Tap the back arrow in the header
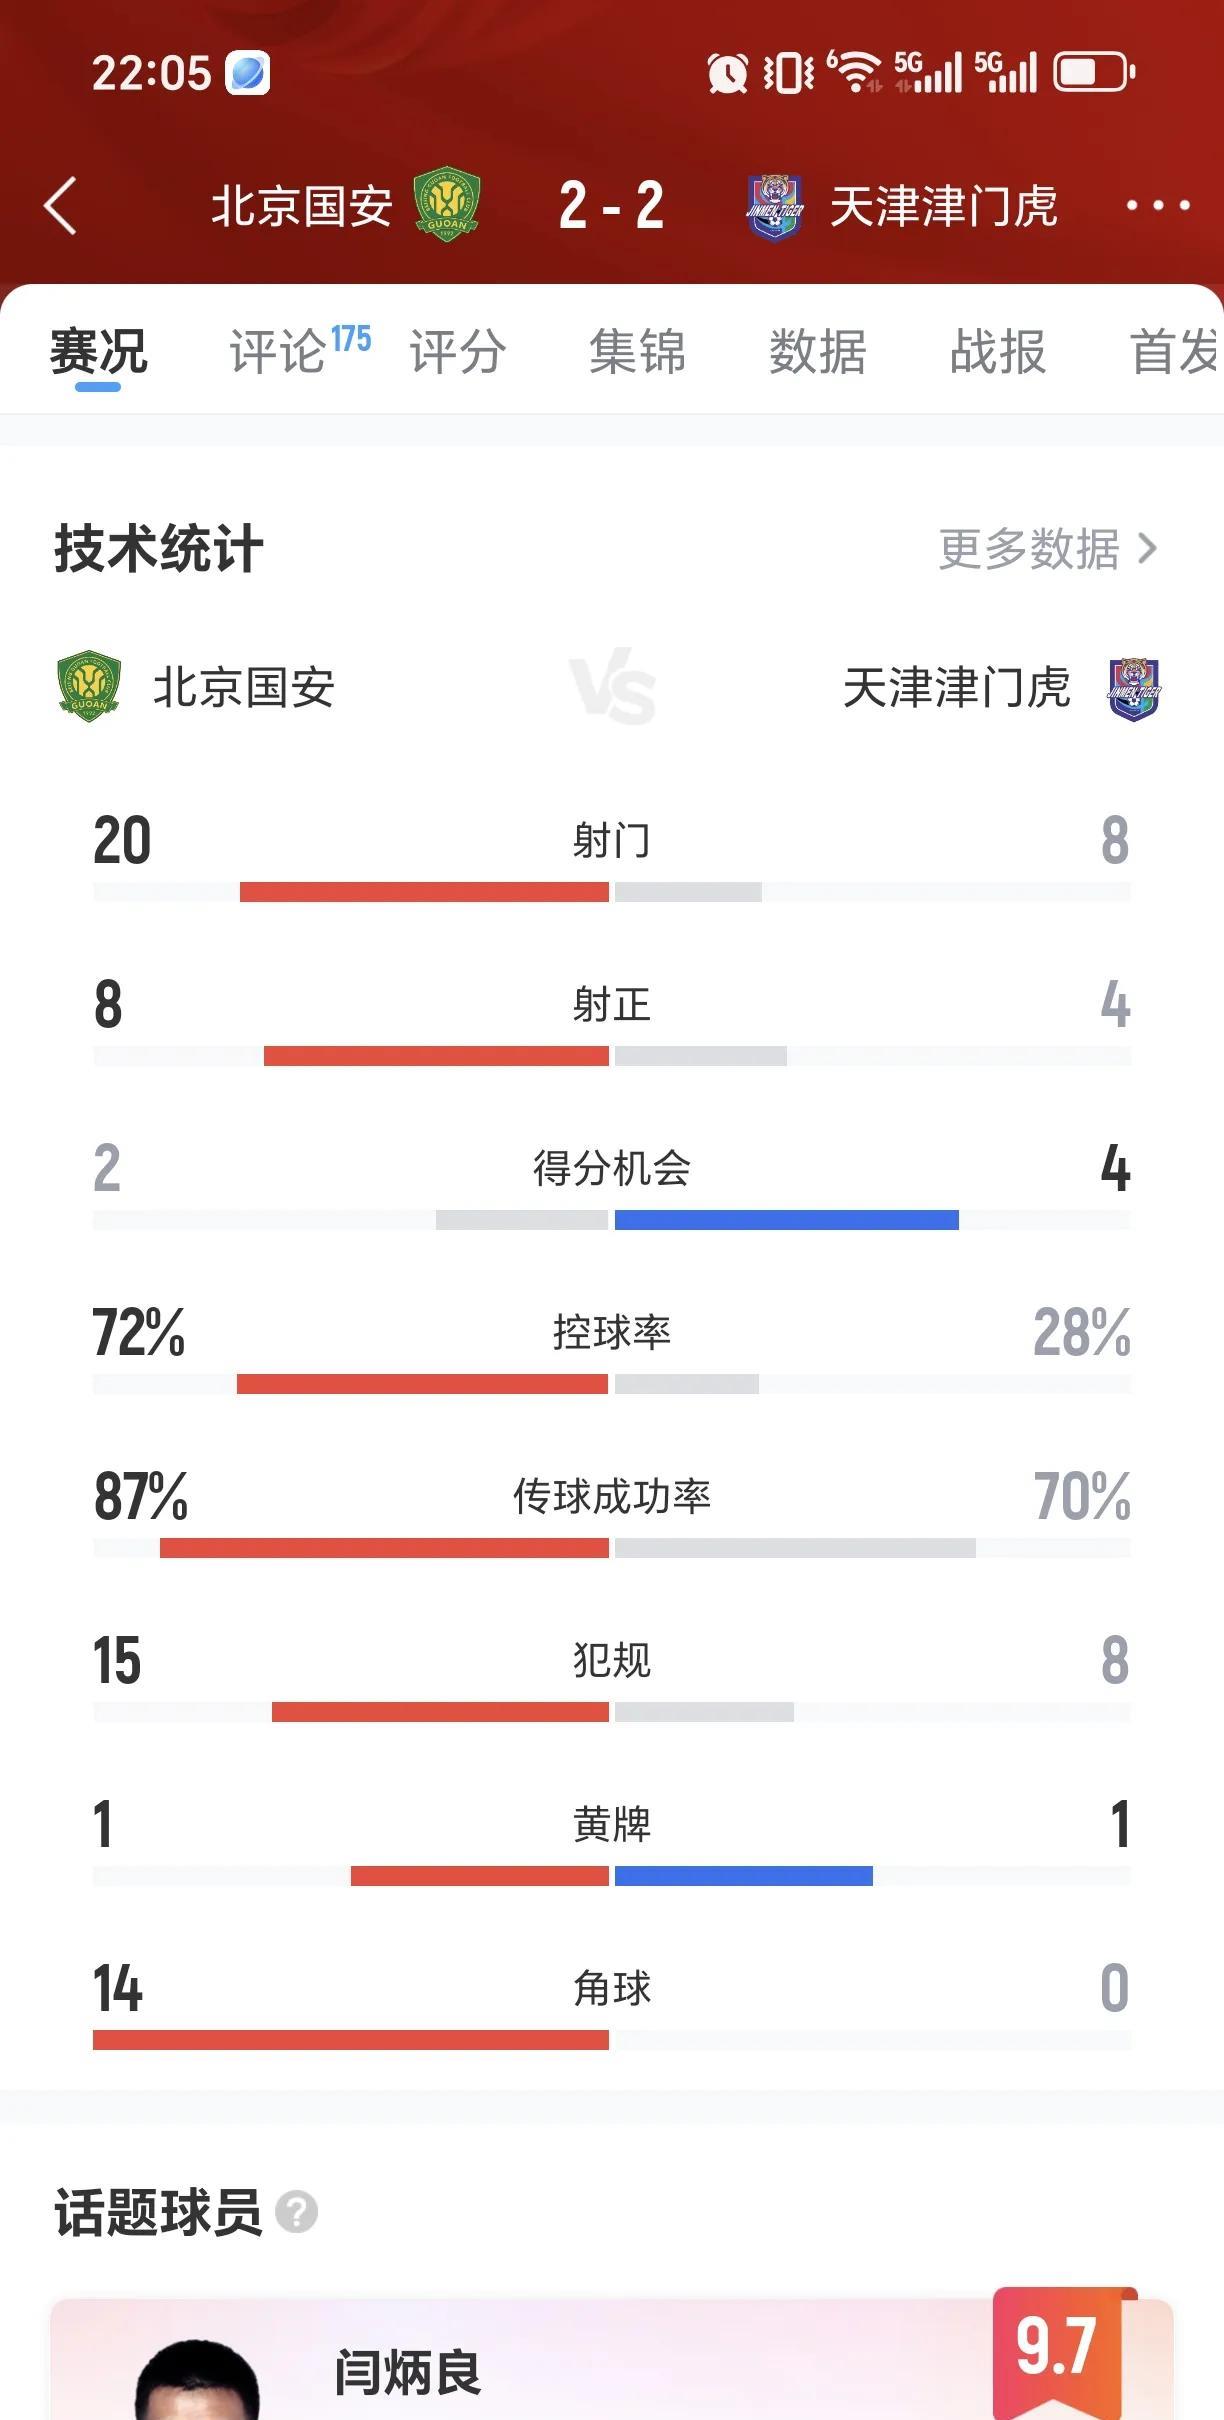Image resolution: width=1224 pixels, height=2420 pixels. [62, 206]
